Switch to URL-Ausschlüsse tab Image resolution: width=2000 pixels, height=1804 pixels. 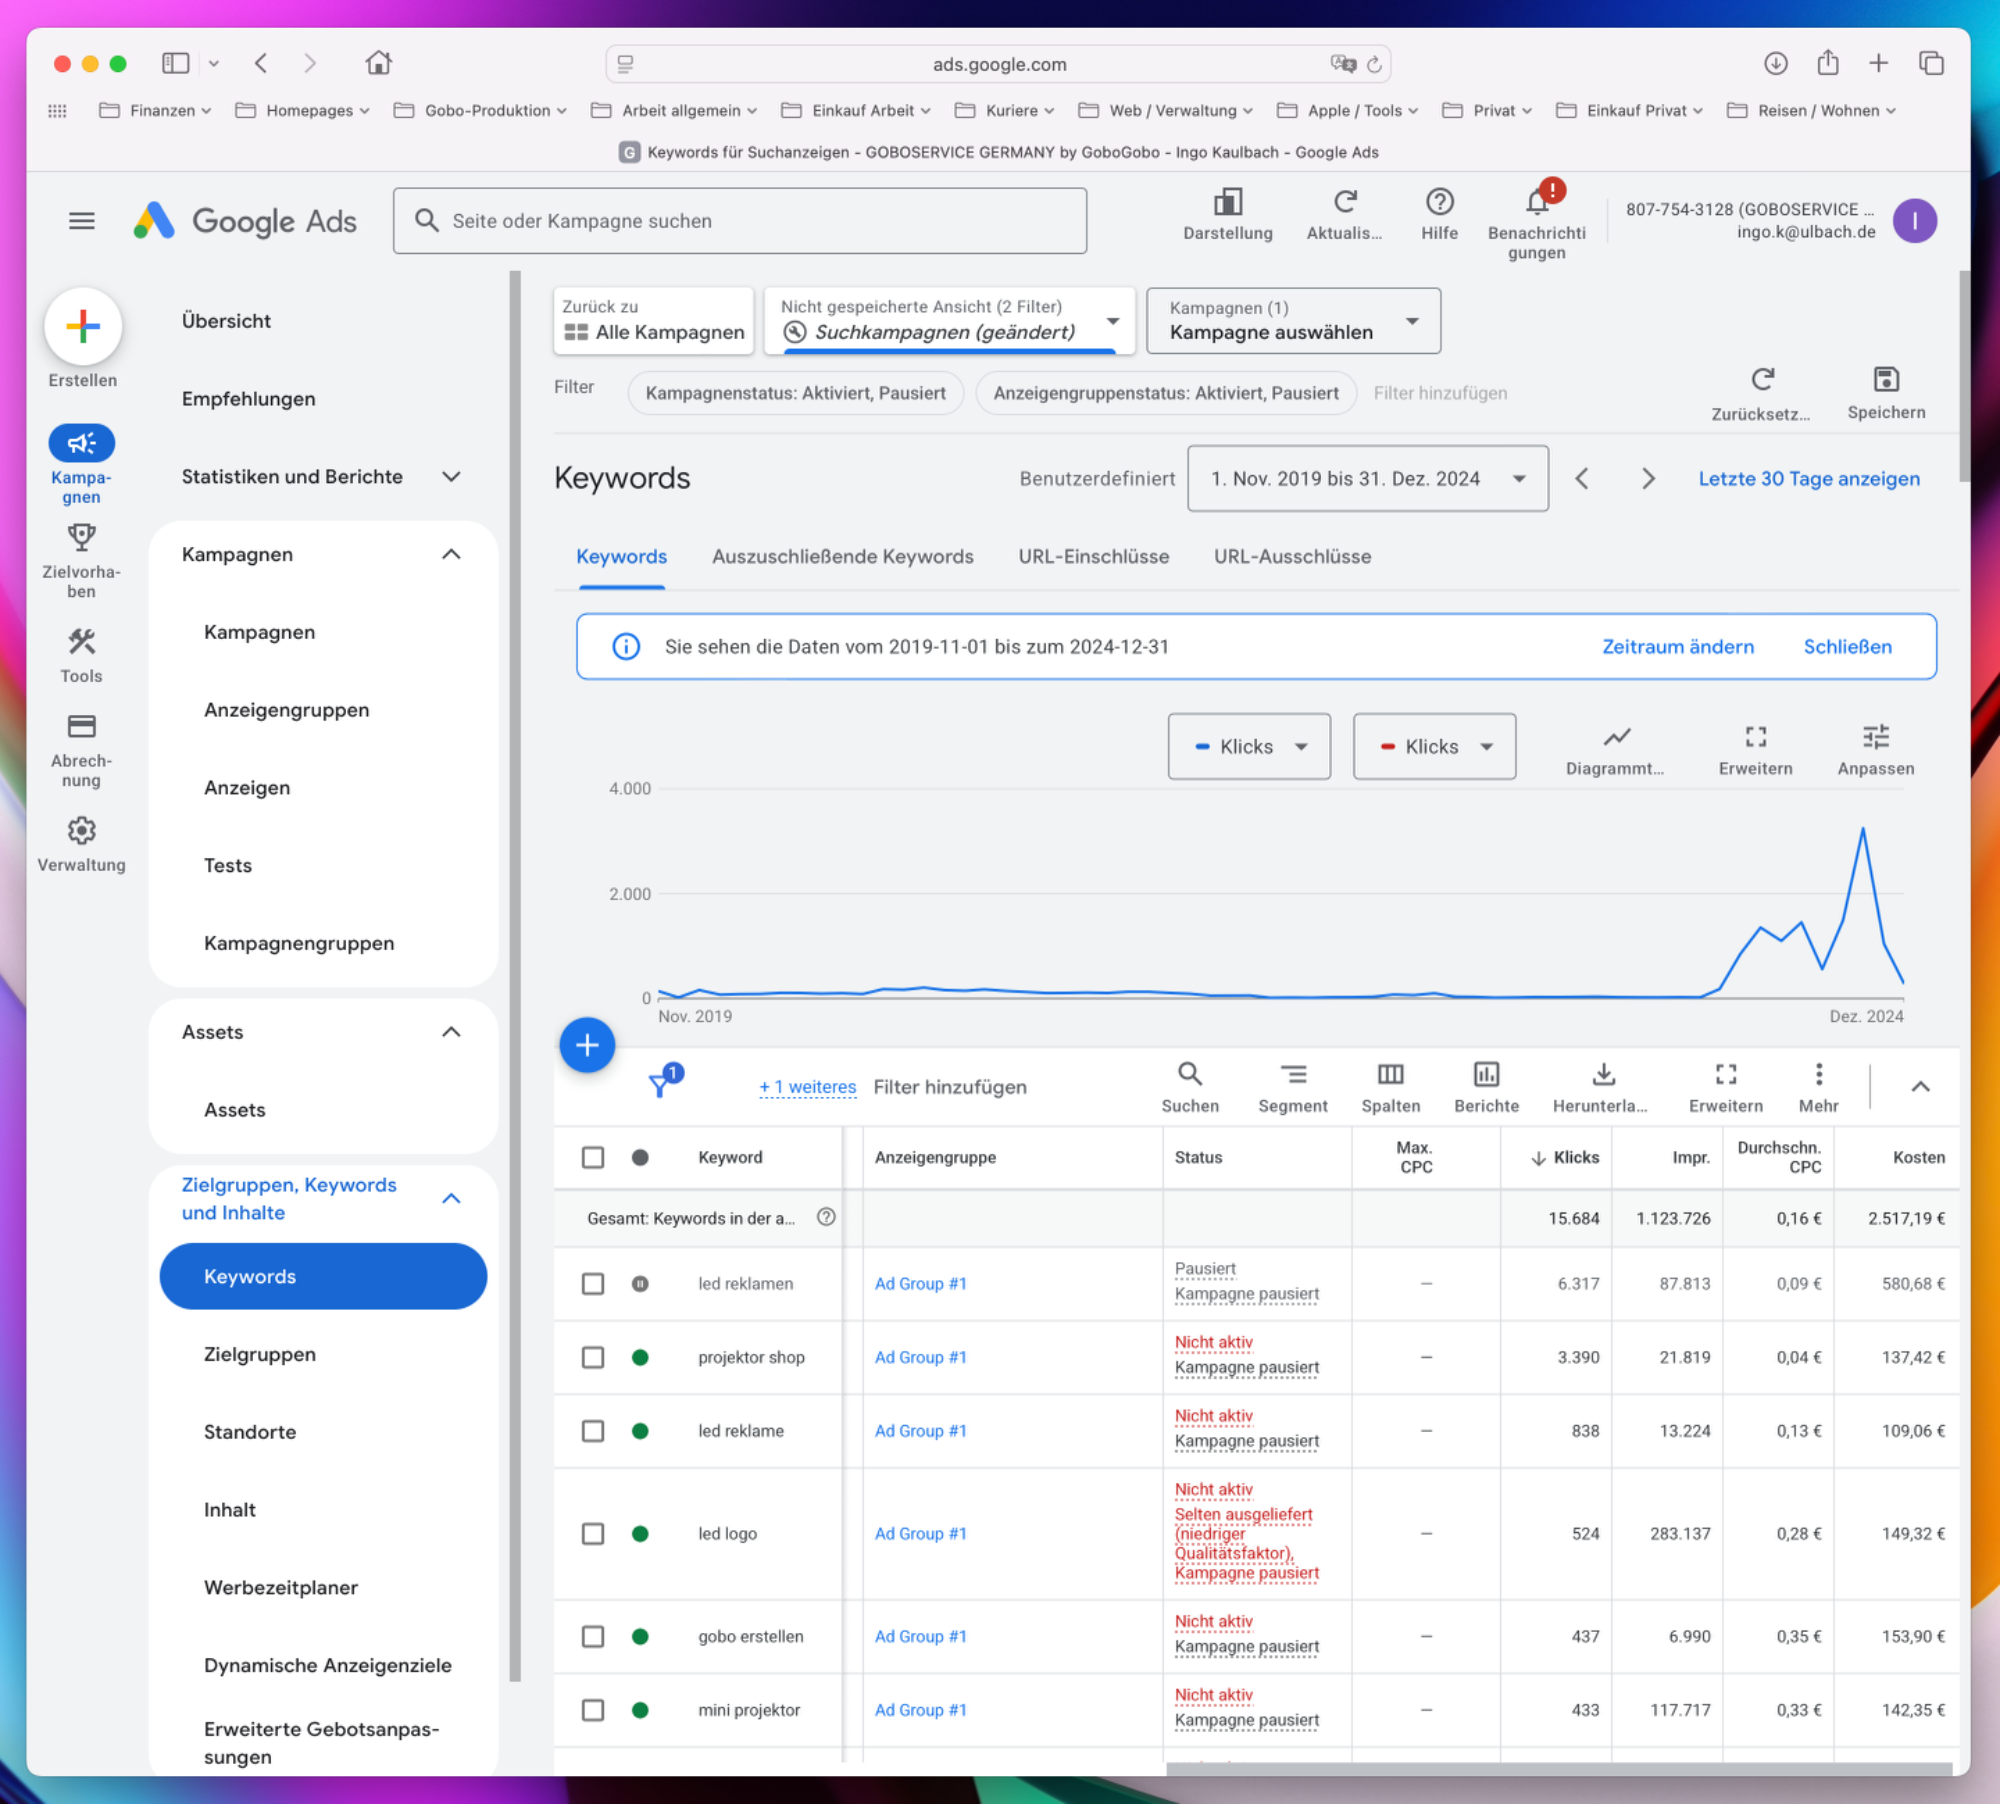pos(1292,557)
